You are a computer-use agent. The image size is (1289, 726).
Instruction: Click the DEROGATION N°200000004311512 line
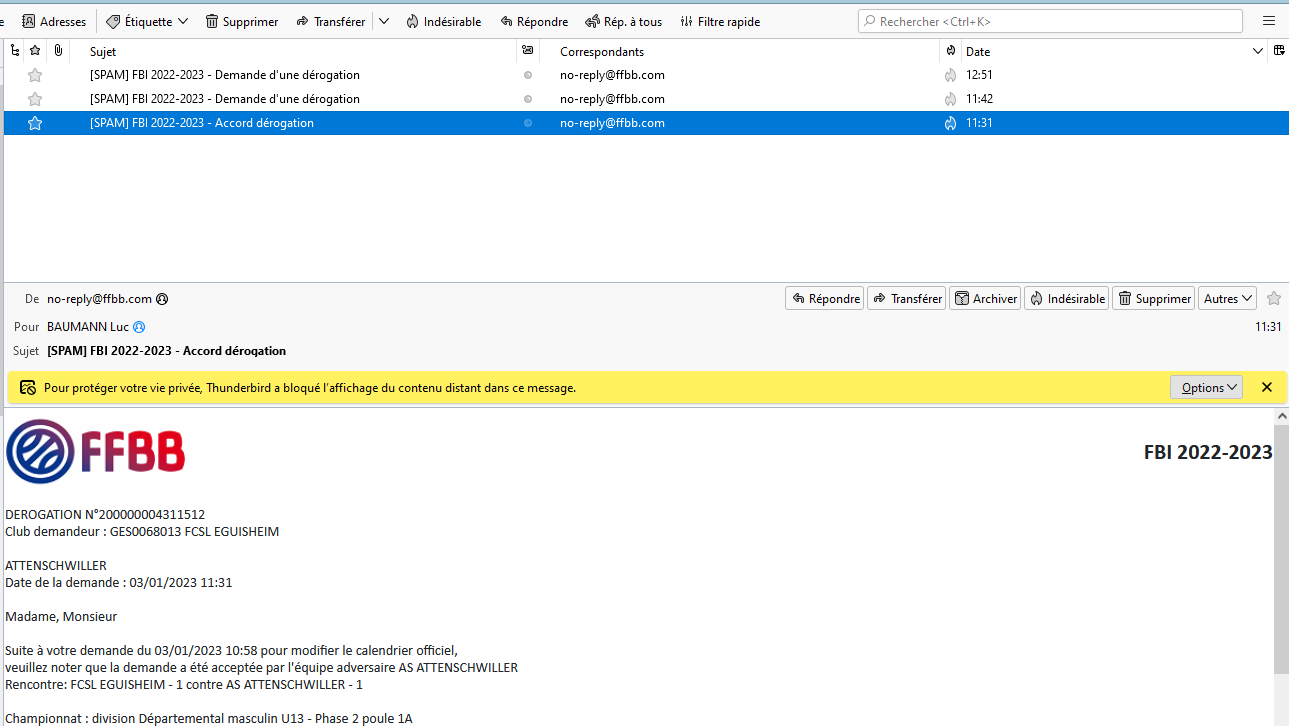[105, 515]
